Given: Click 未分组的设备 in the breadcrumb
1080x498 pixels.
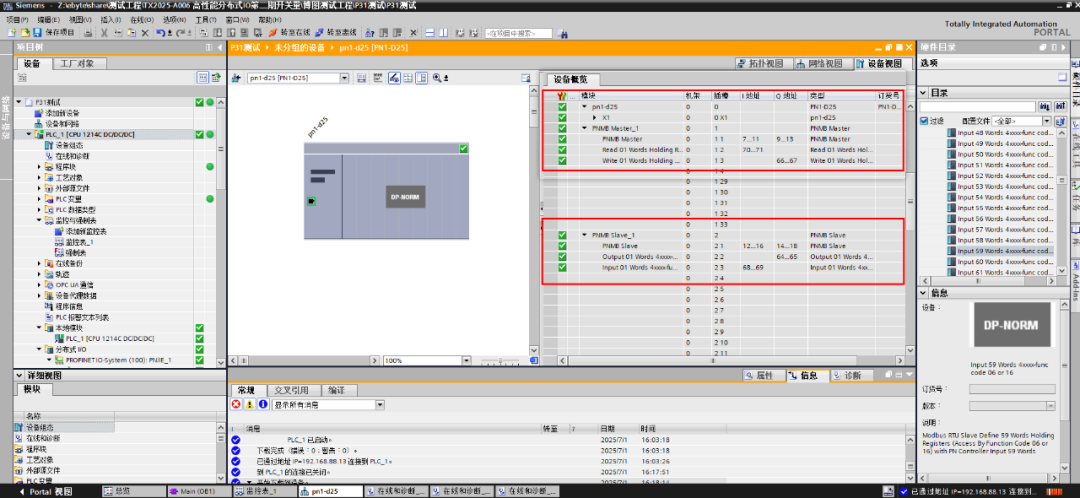Looking at the screenshot, I should tap(300, 48).
